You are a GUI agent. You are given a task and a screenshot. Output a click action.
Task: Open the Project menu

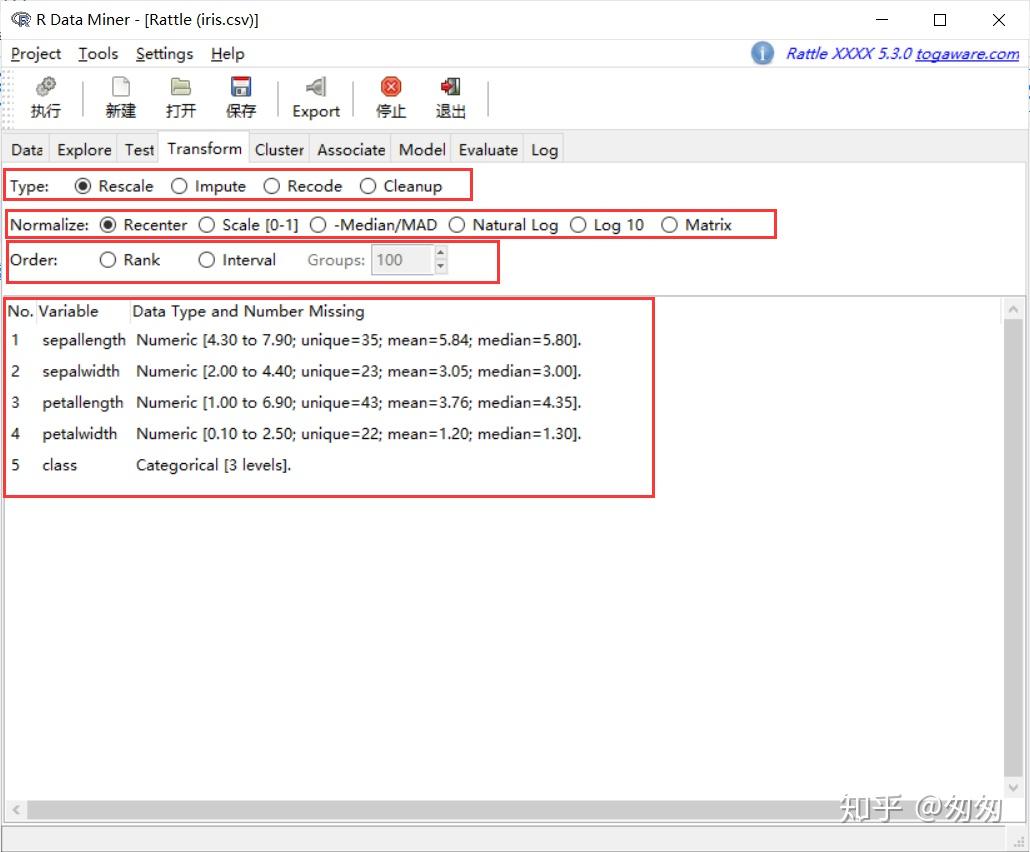point(36,54)
